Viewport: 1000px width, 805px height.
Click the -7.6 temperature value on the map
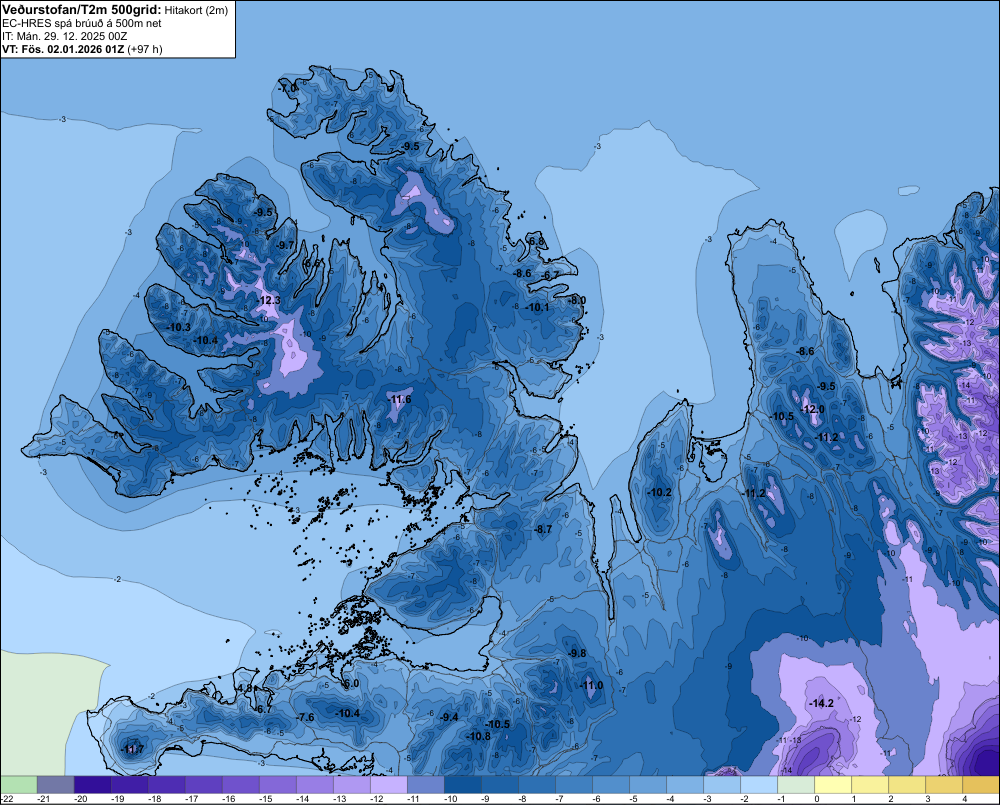tap(305, 717)
